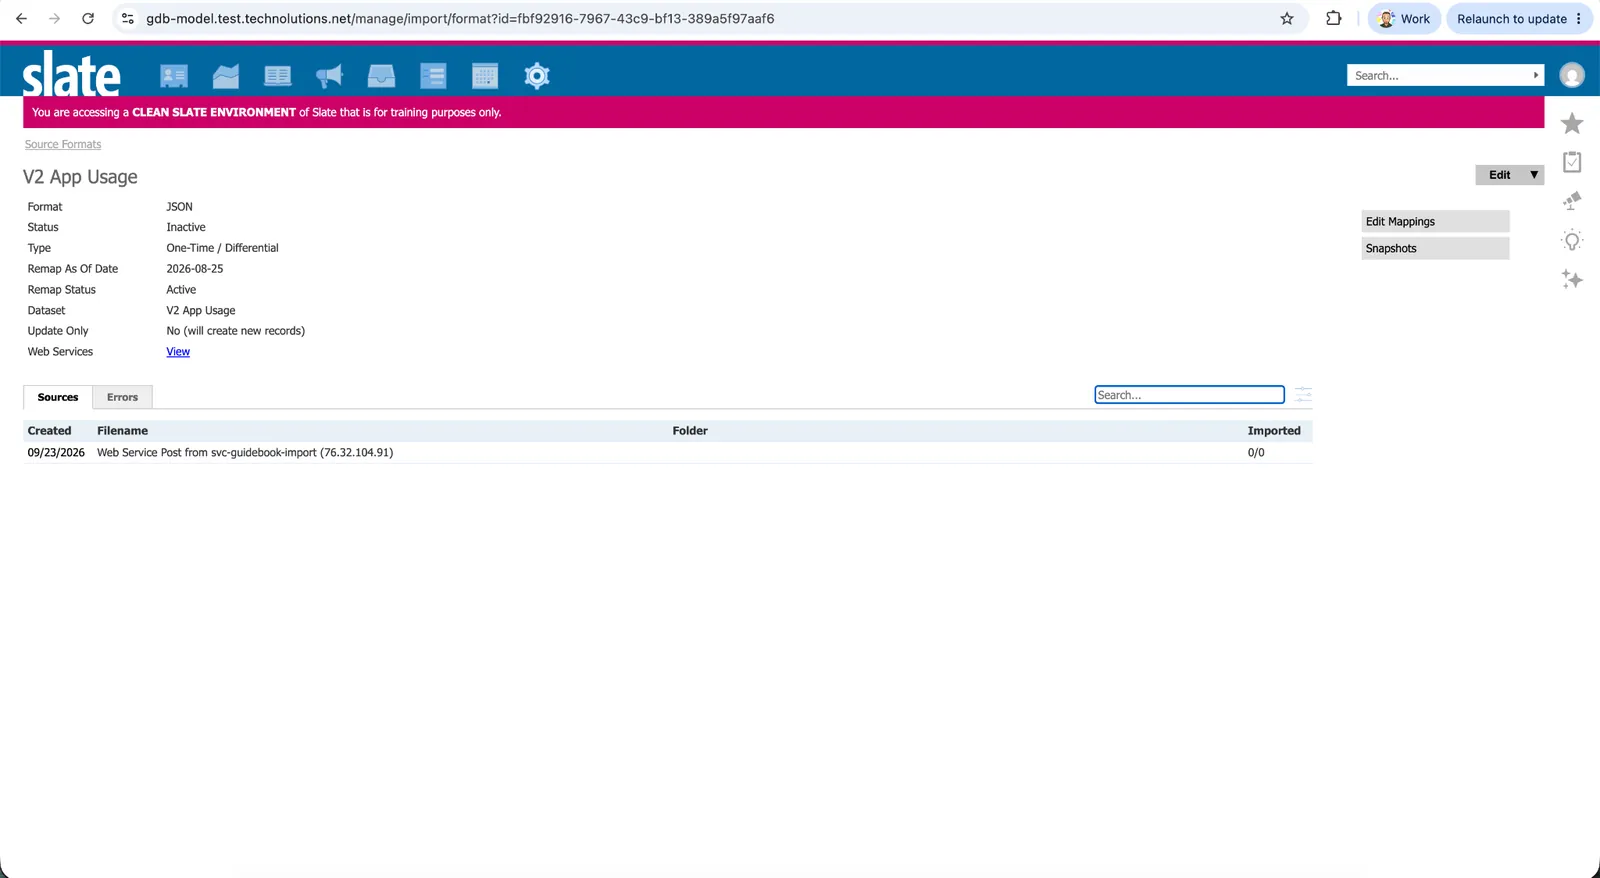Screen dimensions: 1600x878
Task: Click the Filename column header
Action: 122,431
